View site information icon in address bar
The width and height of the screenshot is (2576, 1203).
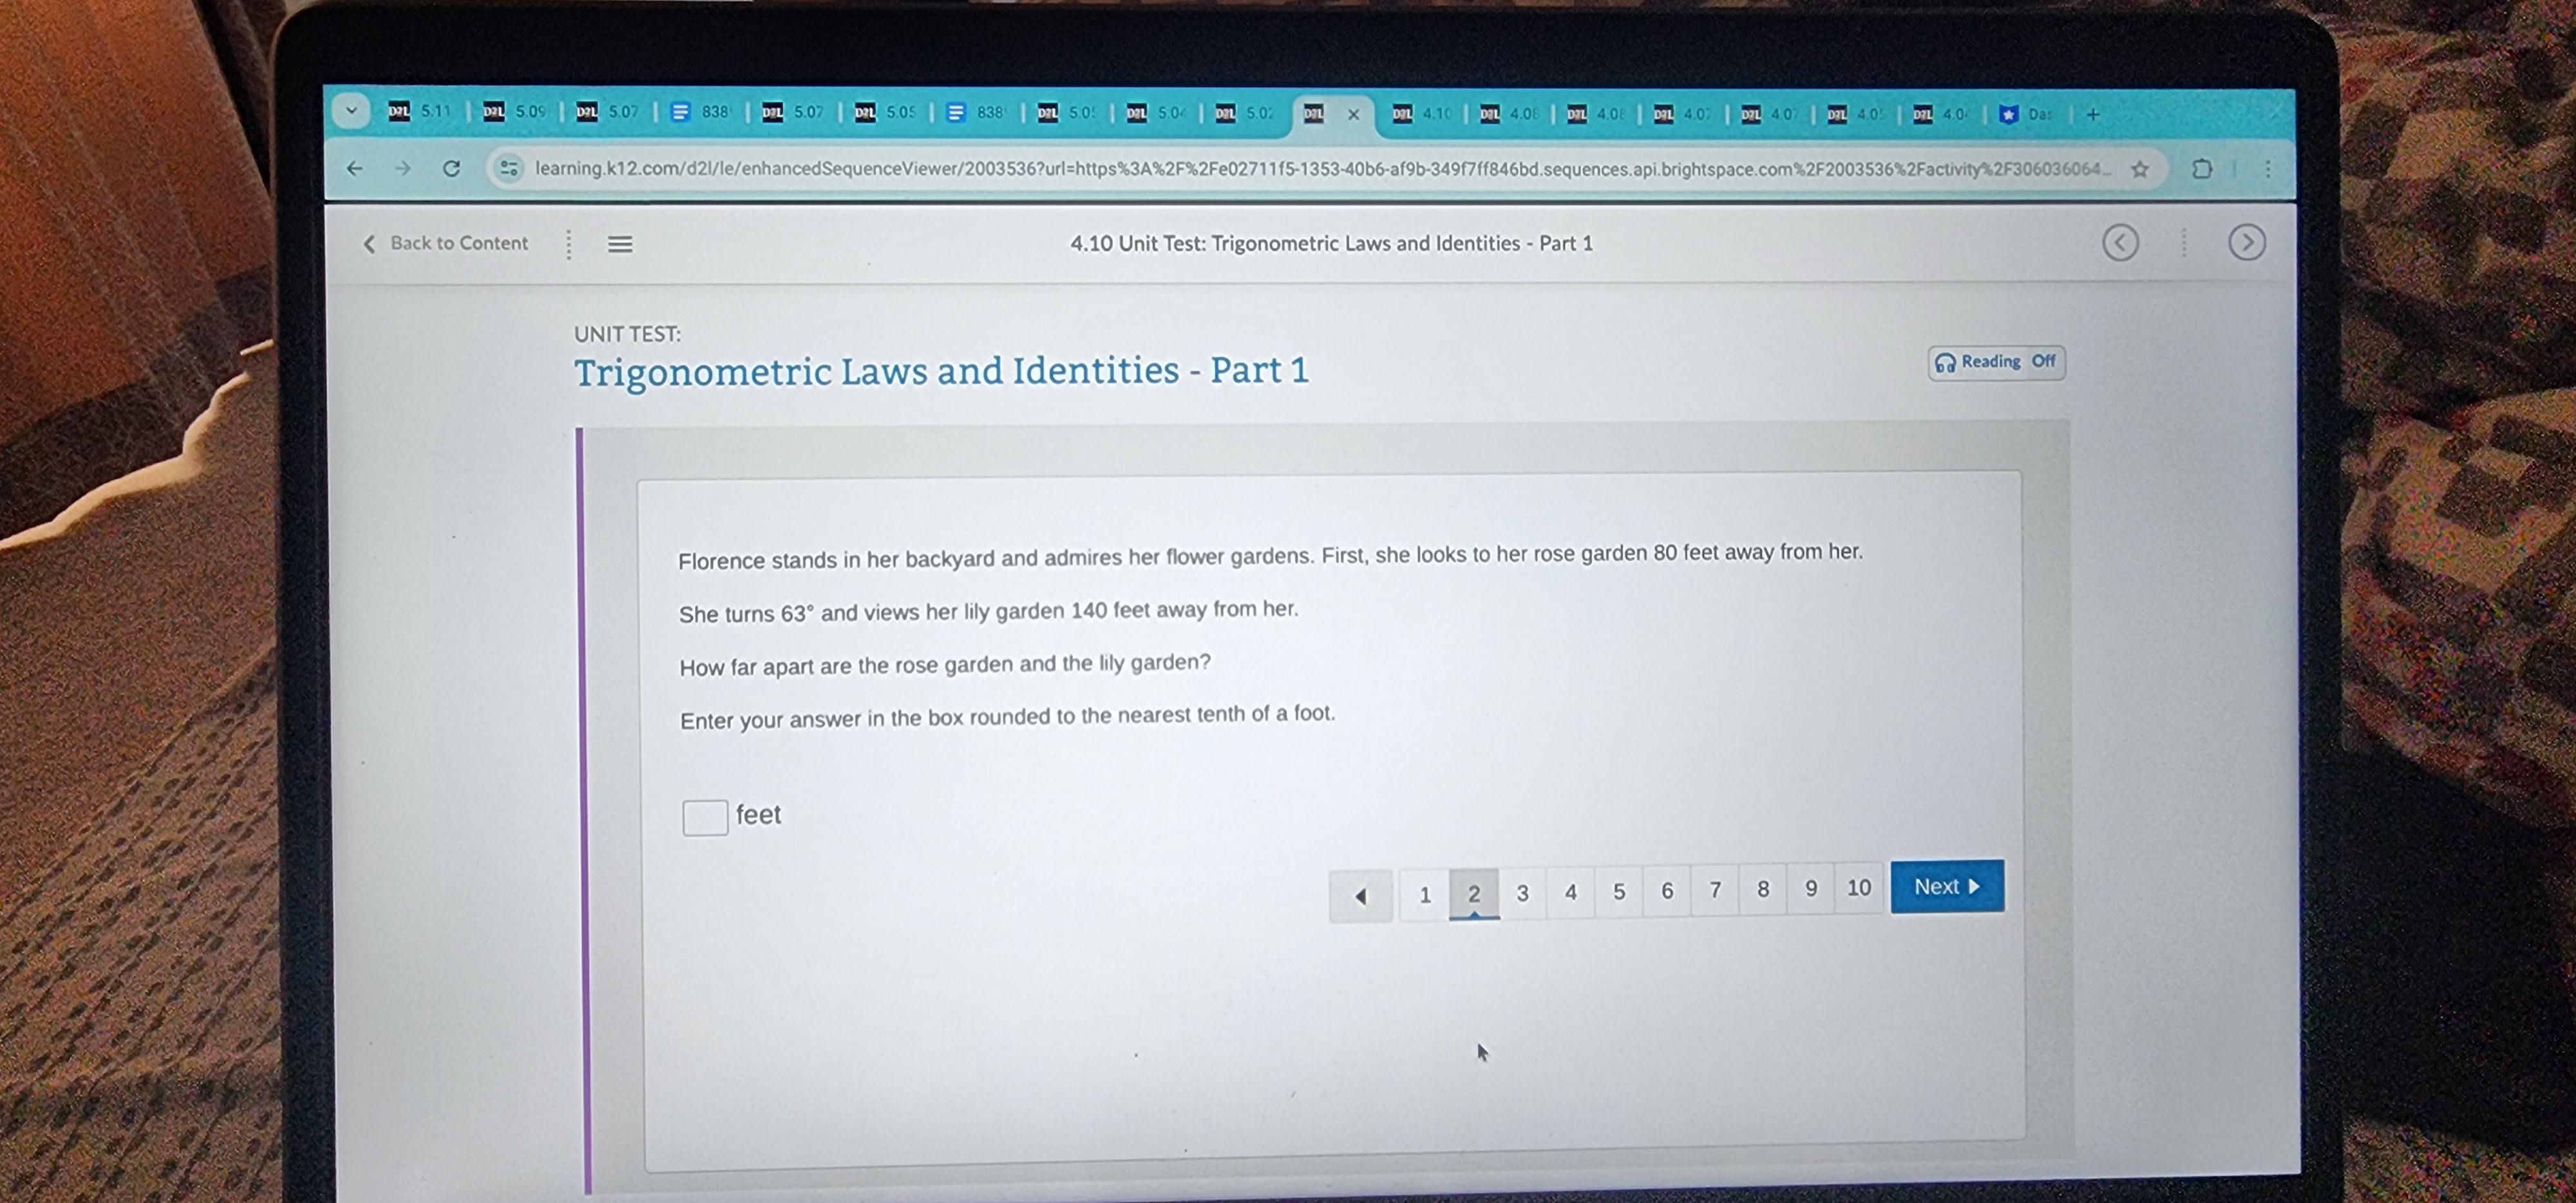coord(509,168)
